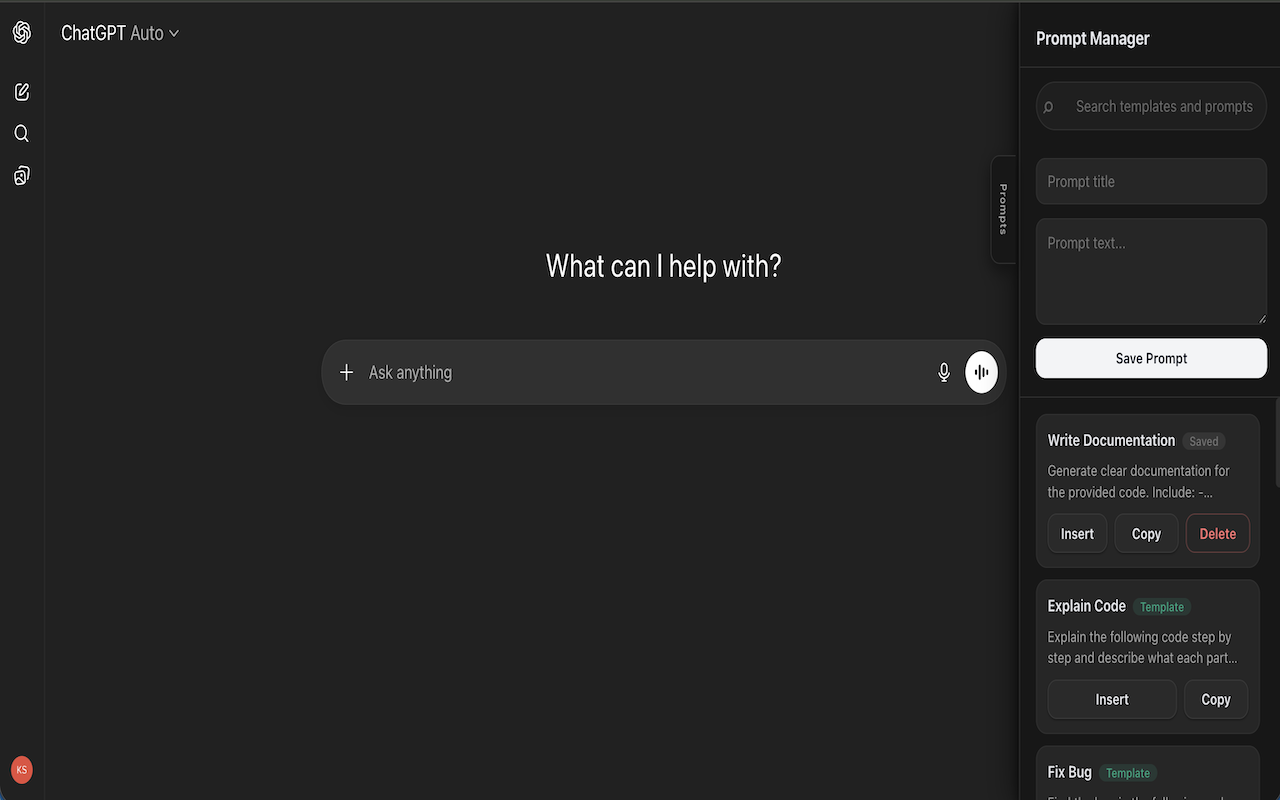
Task: Open the library icon in the sidebar
Action: [x=21, y=175]
